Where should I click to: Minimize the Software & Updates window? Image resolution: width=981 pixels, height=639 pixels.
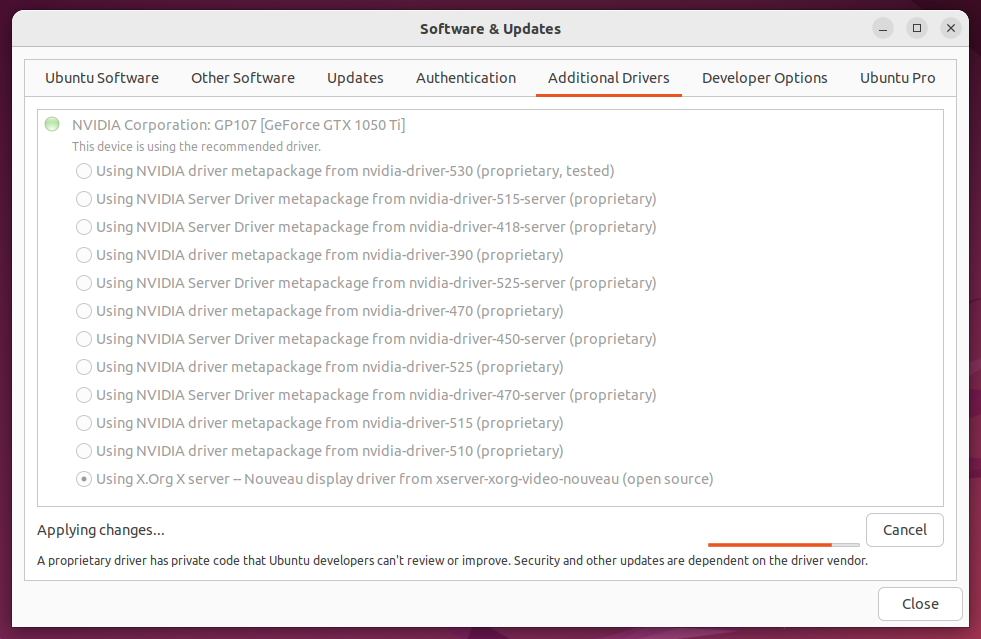pyautogui.click(x=883, y=29)
